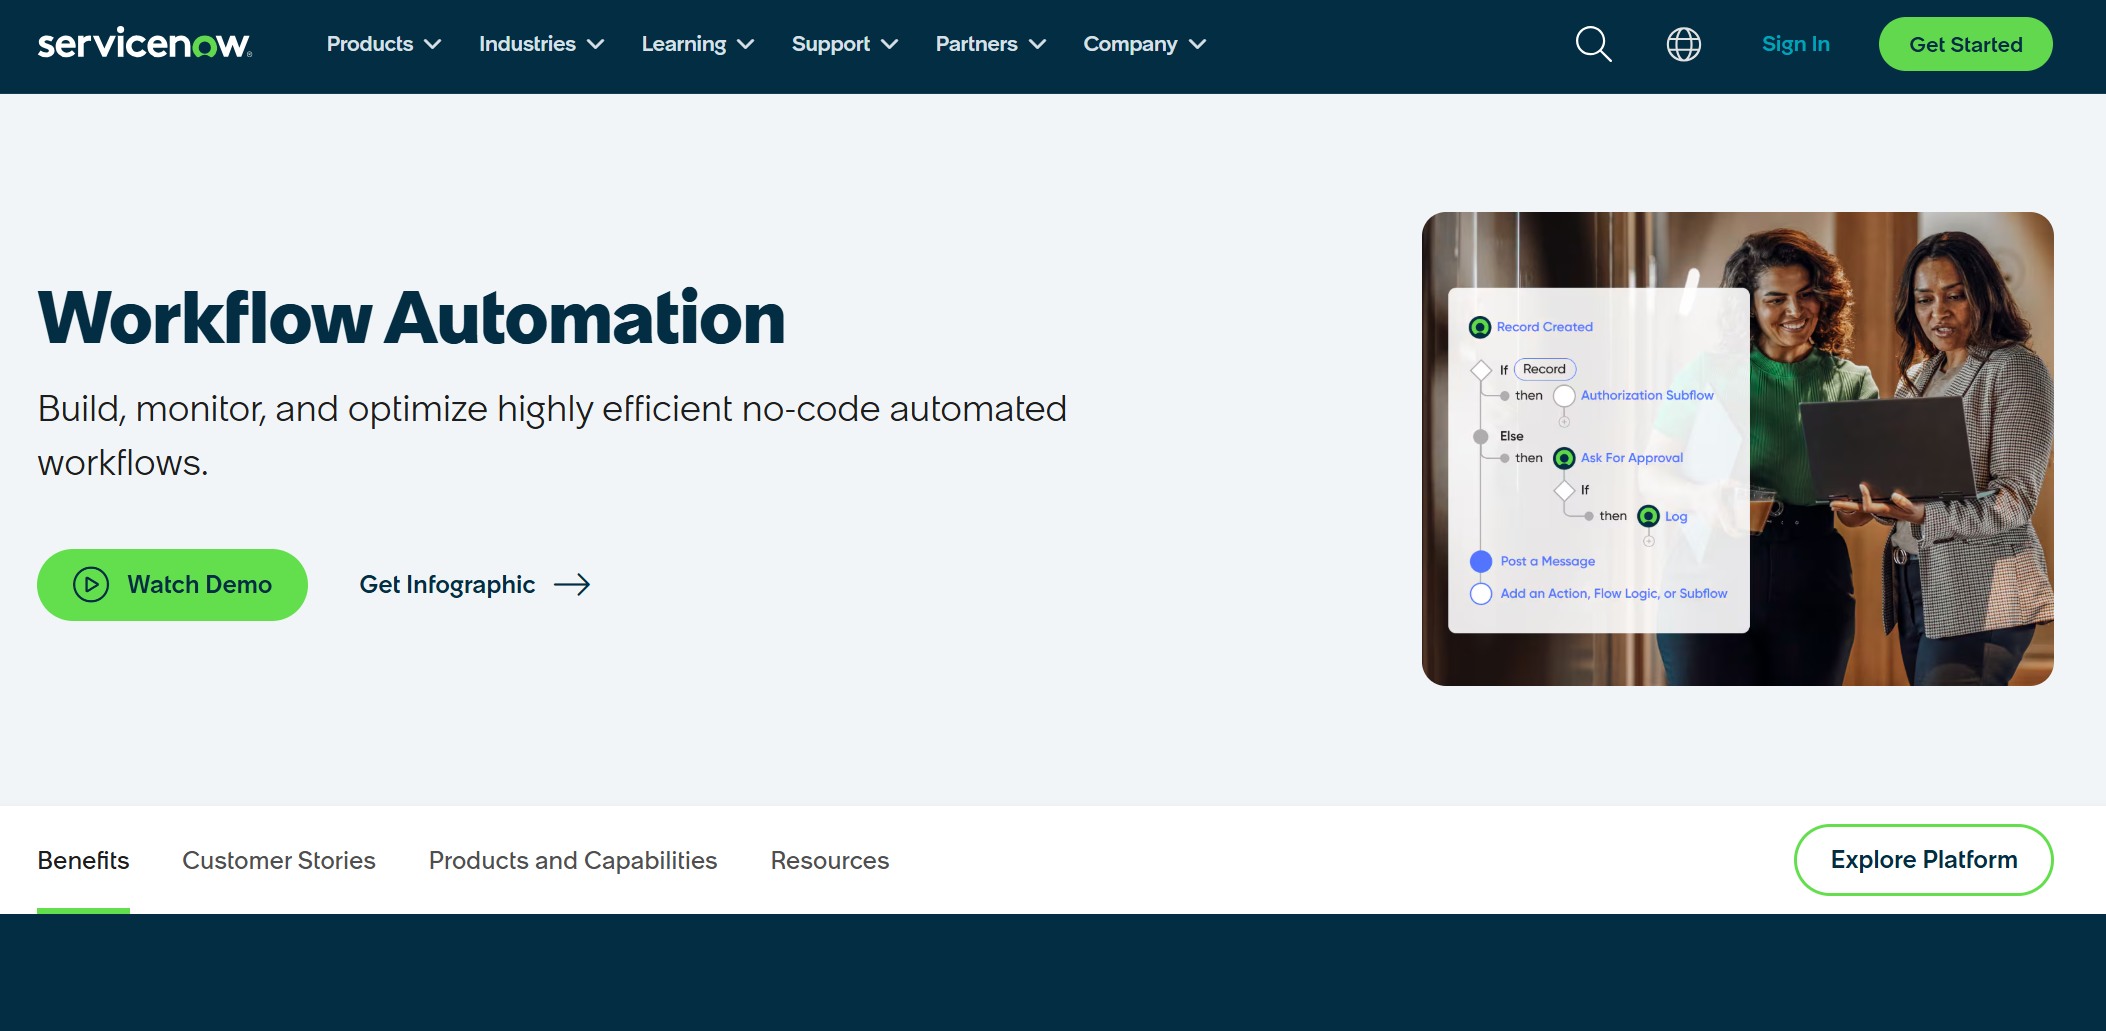Click the Sign In link
Screen dimensions: 2106x1031
[1795, 44]
